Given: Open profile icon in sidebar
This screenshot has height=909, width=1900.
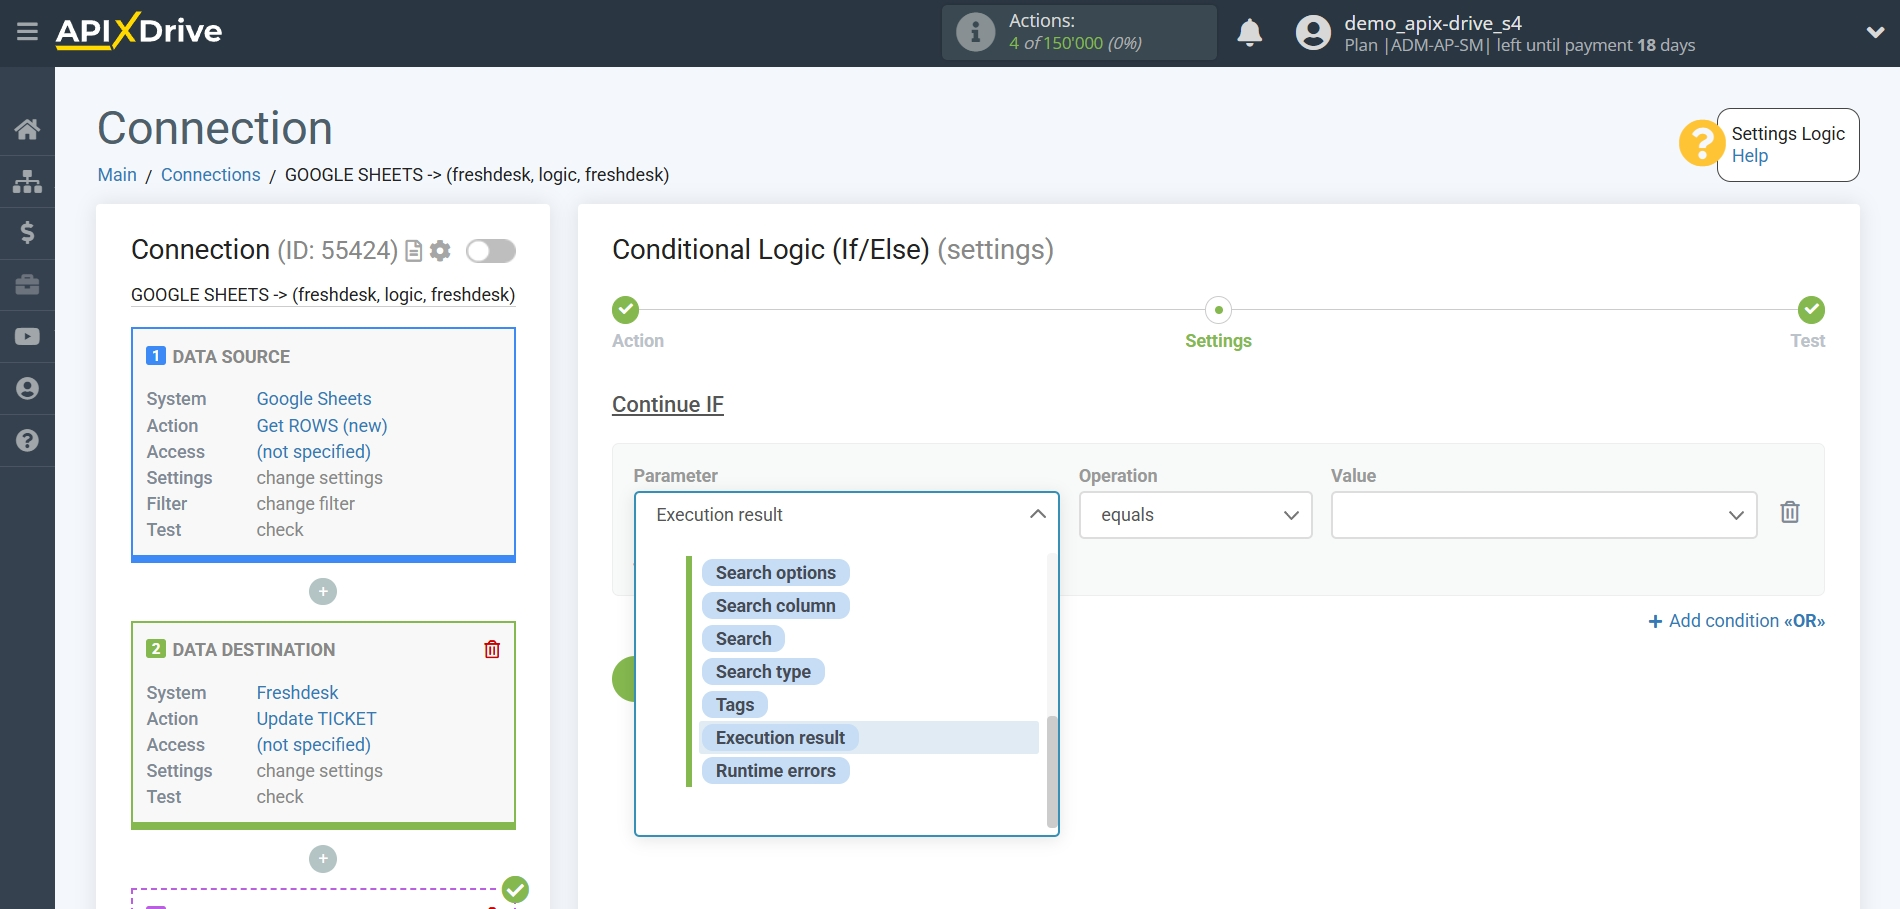Looking at the screenshot, I should [27, 389].
